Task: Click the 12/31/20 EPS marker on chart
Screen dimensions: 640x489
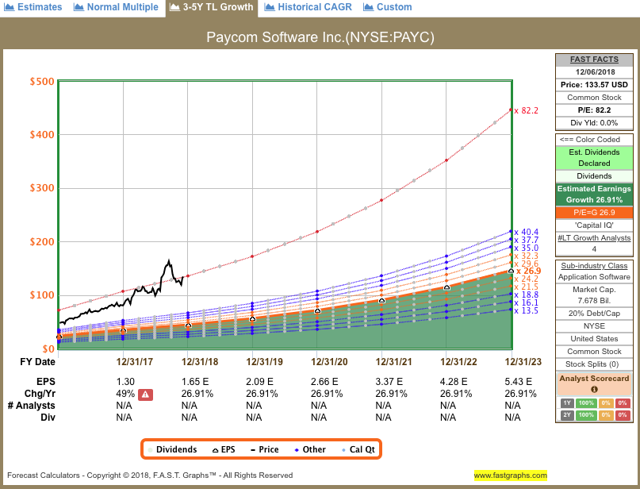Action: (x=318, y=311)
